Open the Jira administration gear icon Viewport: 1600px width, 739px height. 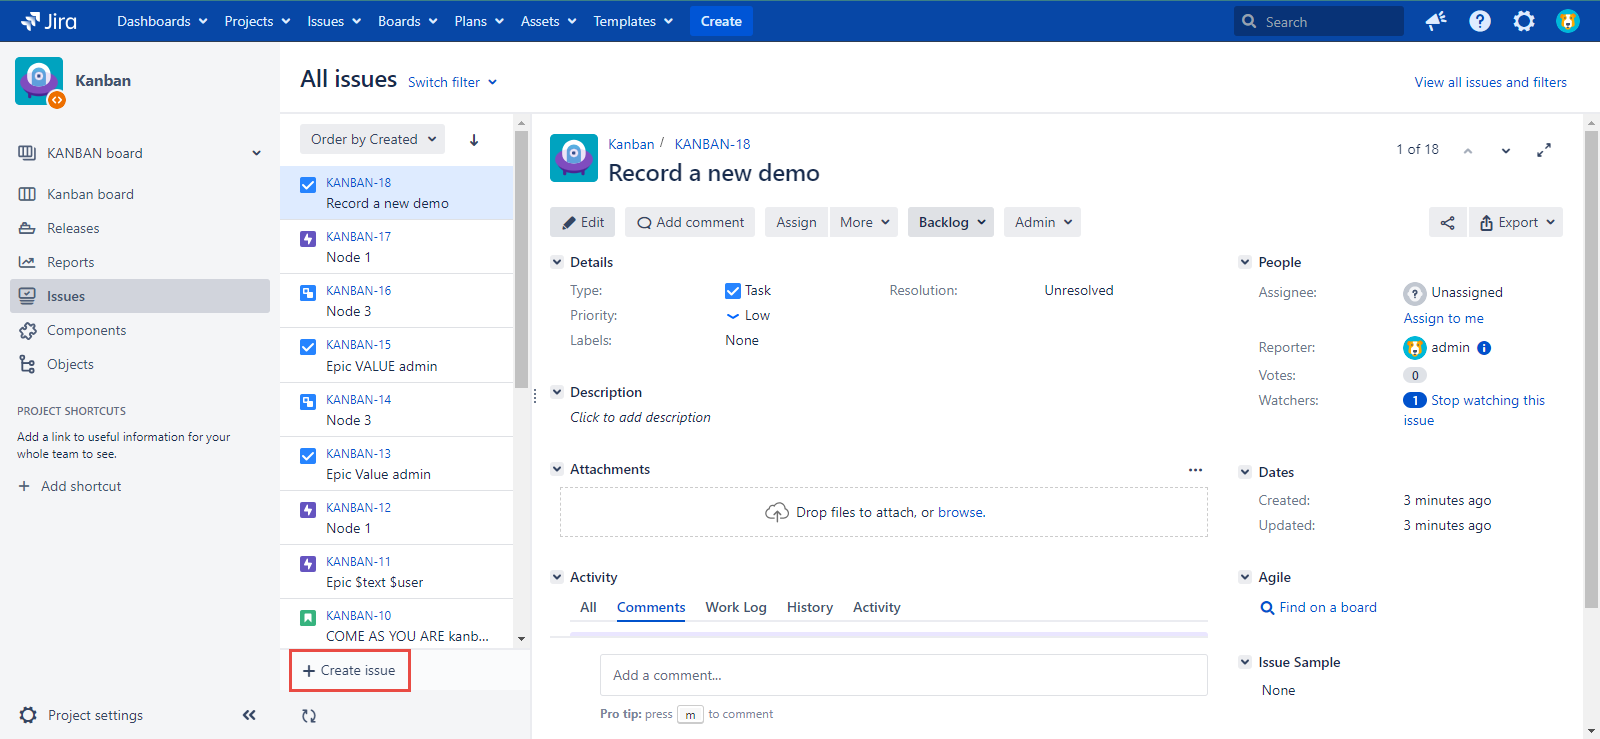(x=1523, y=21)
